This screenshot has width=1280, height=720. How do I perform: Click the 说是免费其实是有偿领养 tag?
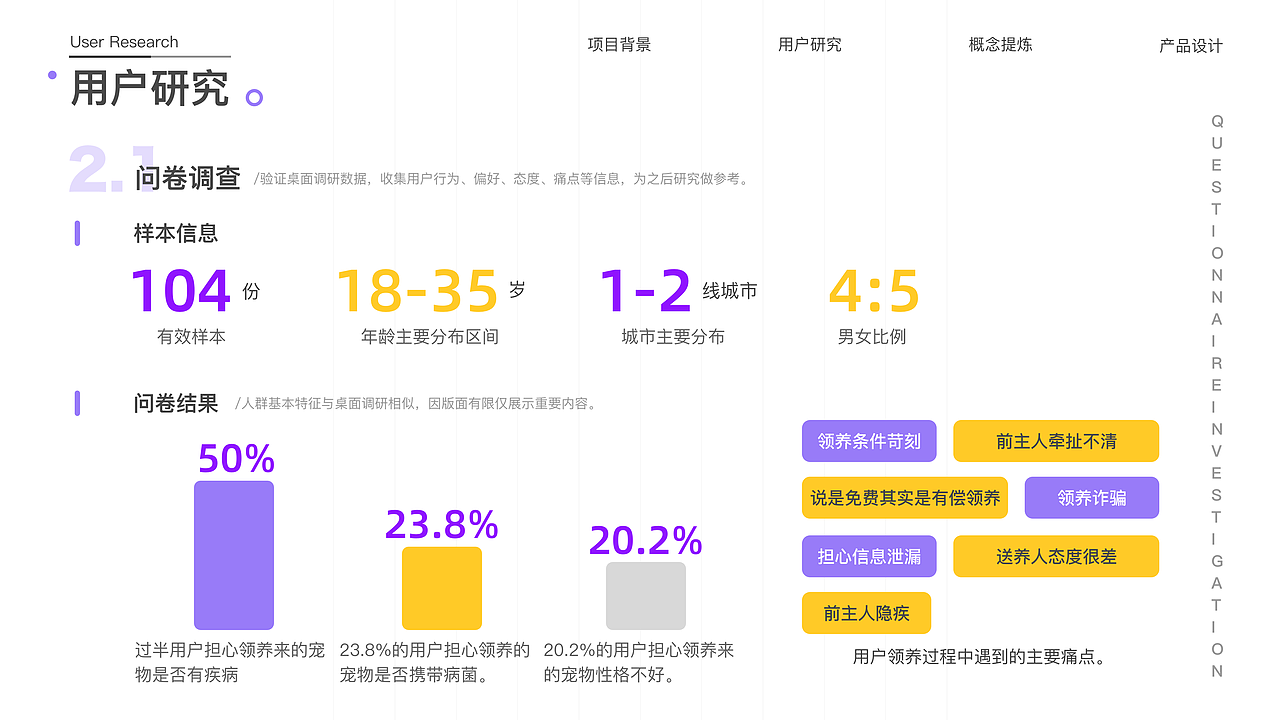coord(904,497)
